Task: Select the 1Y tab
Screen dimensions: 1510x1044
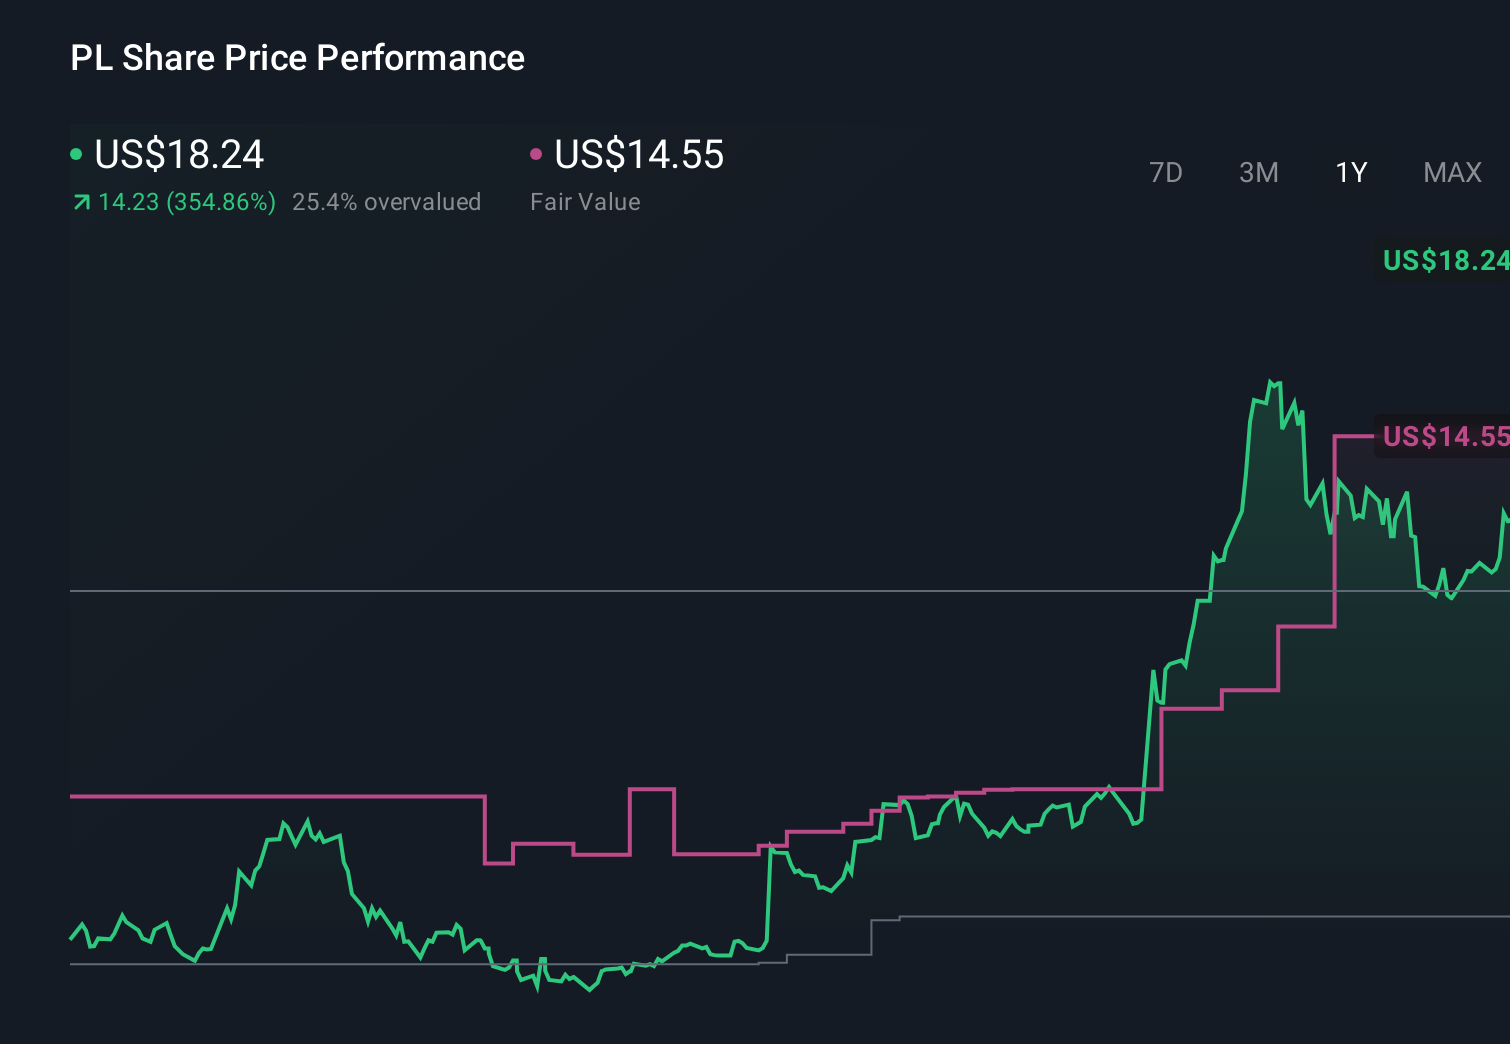Action: point(1350,172)
